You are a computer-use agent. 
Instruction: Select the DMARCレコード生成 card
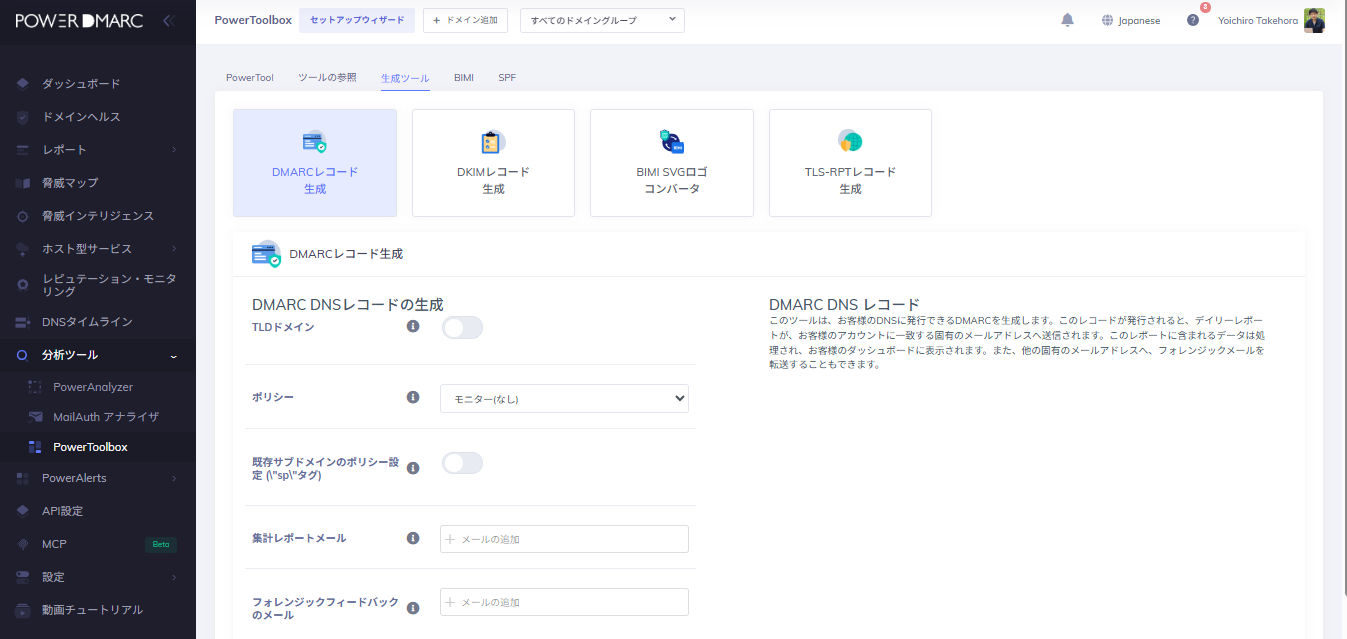pyautogui.click(x=315, y=163)
